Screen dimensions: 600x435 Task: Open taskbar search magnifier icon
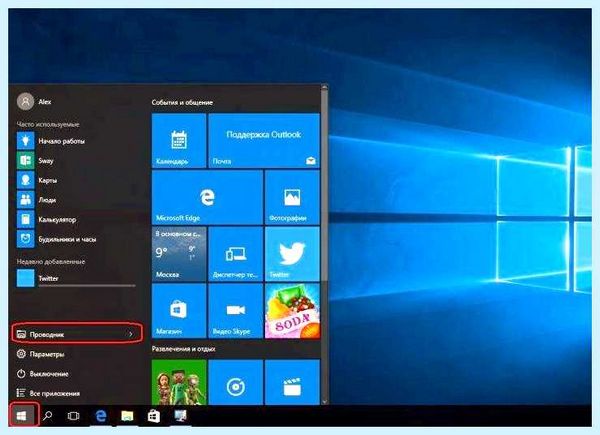(47, 415)
